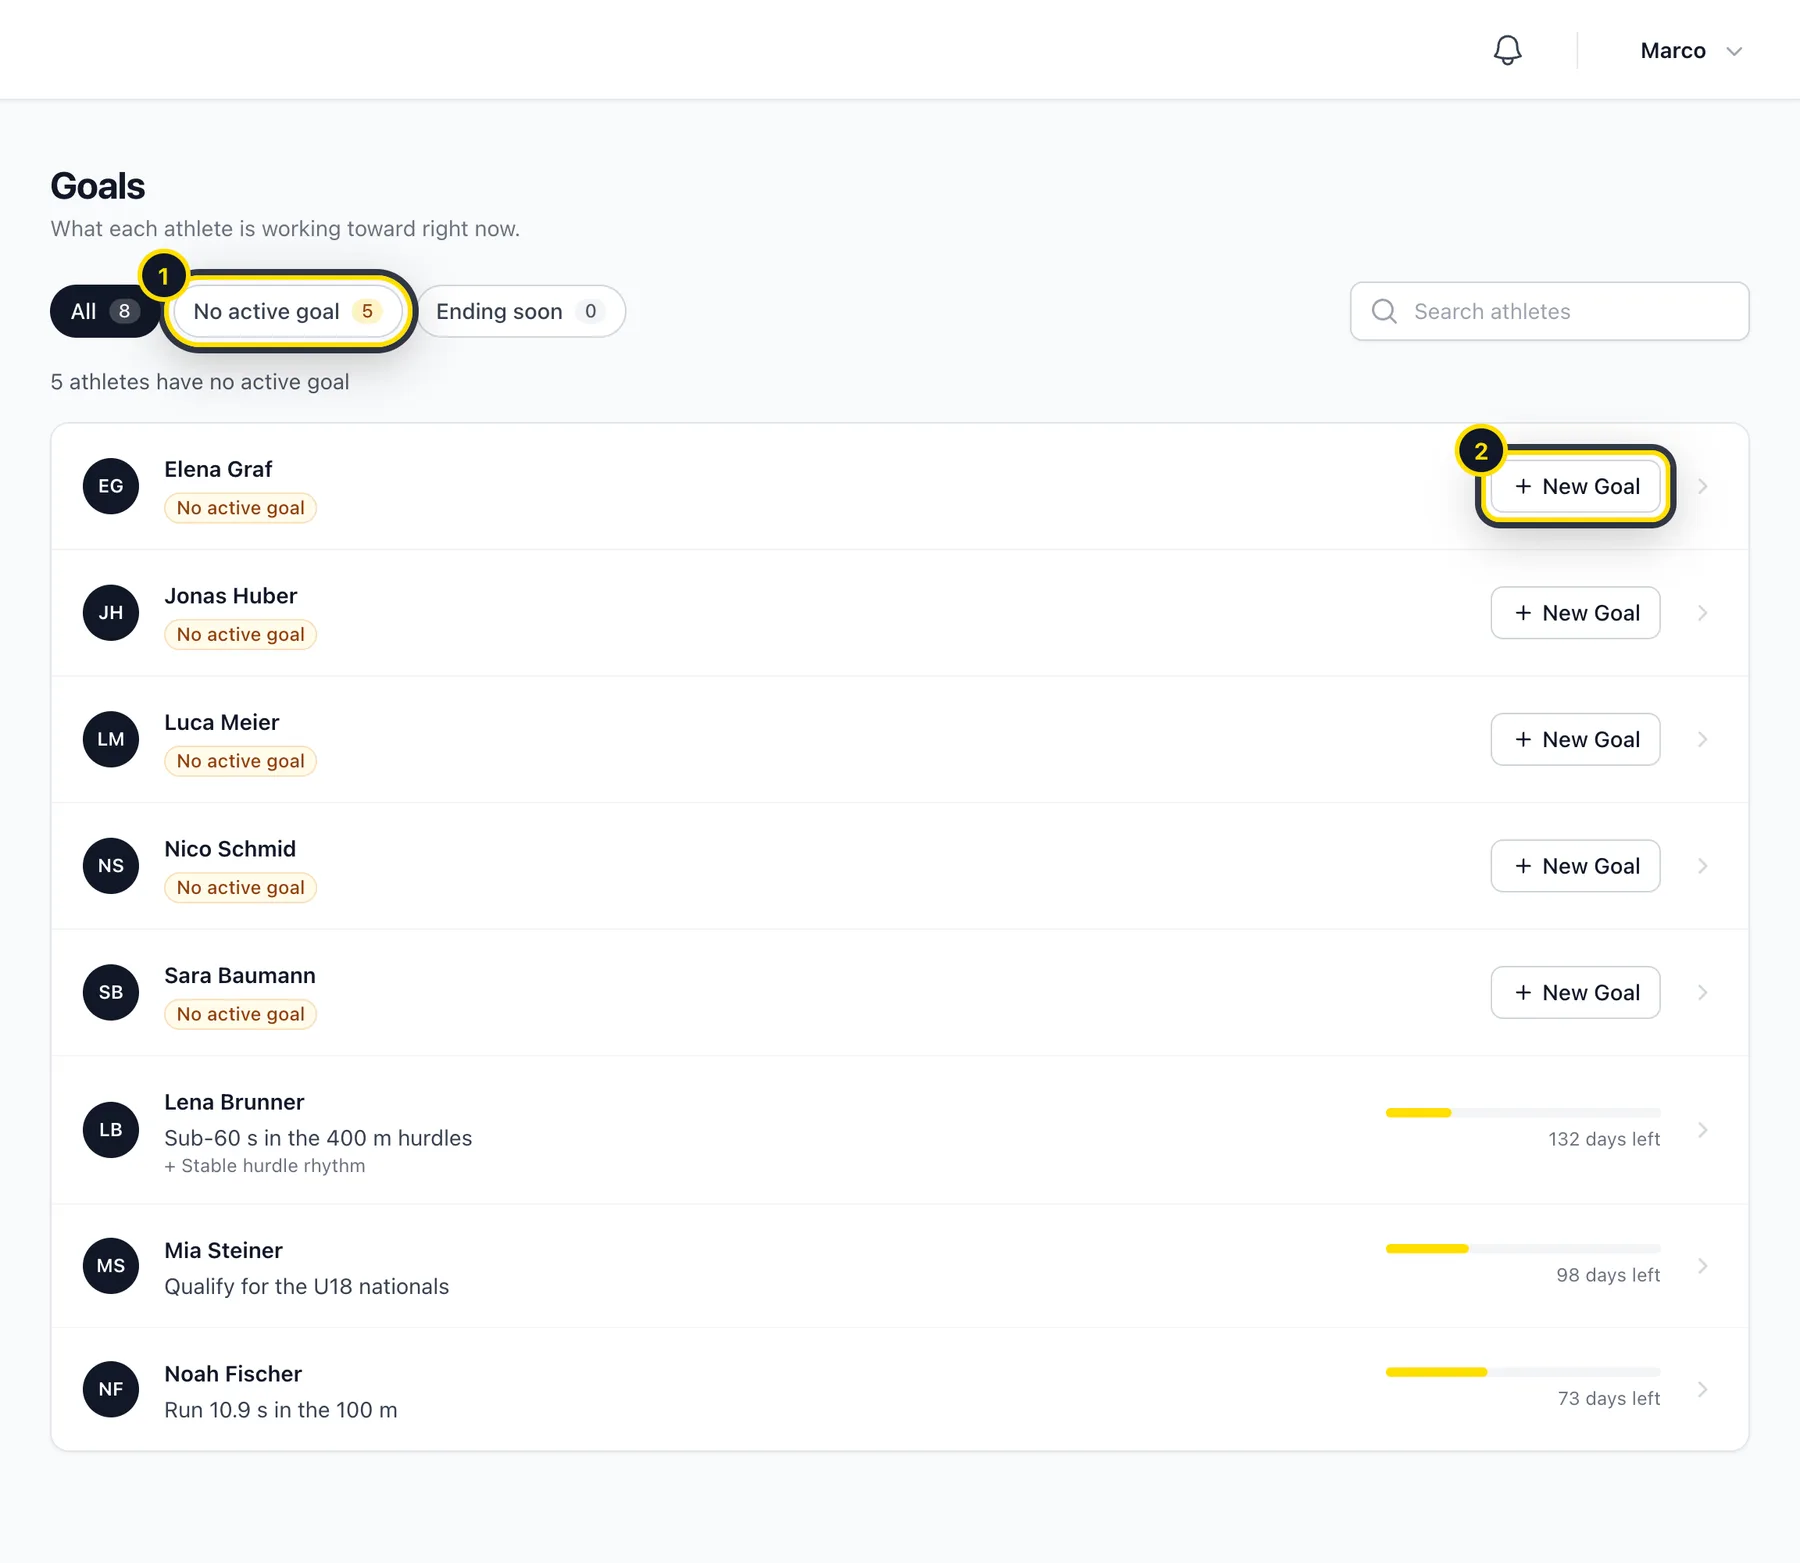Click the search magnifier icon
The width and height of the screenshot is (1800, 1563).
pos(1384,311)
